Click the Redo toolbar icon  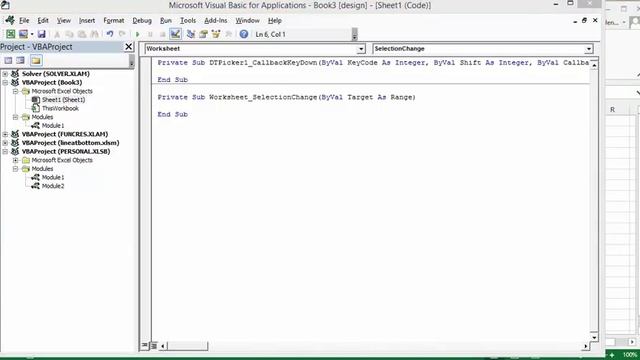pos(122,34)
